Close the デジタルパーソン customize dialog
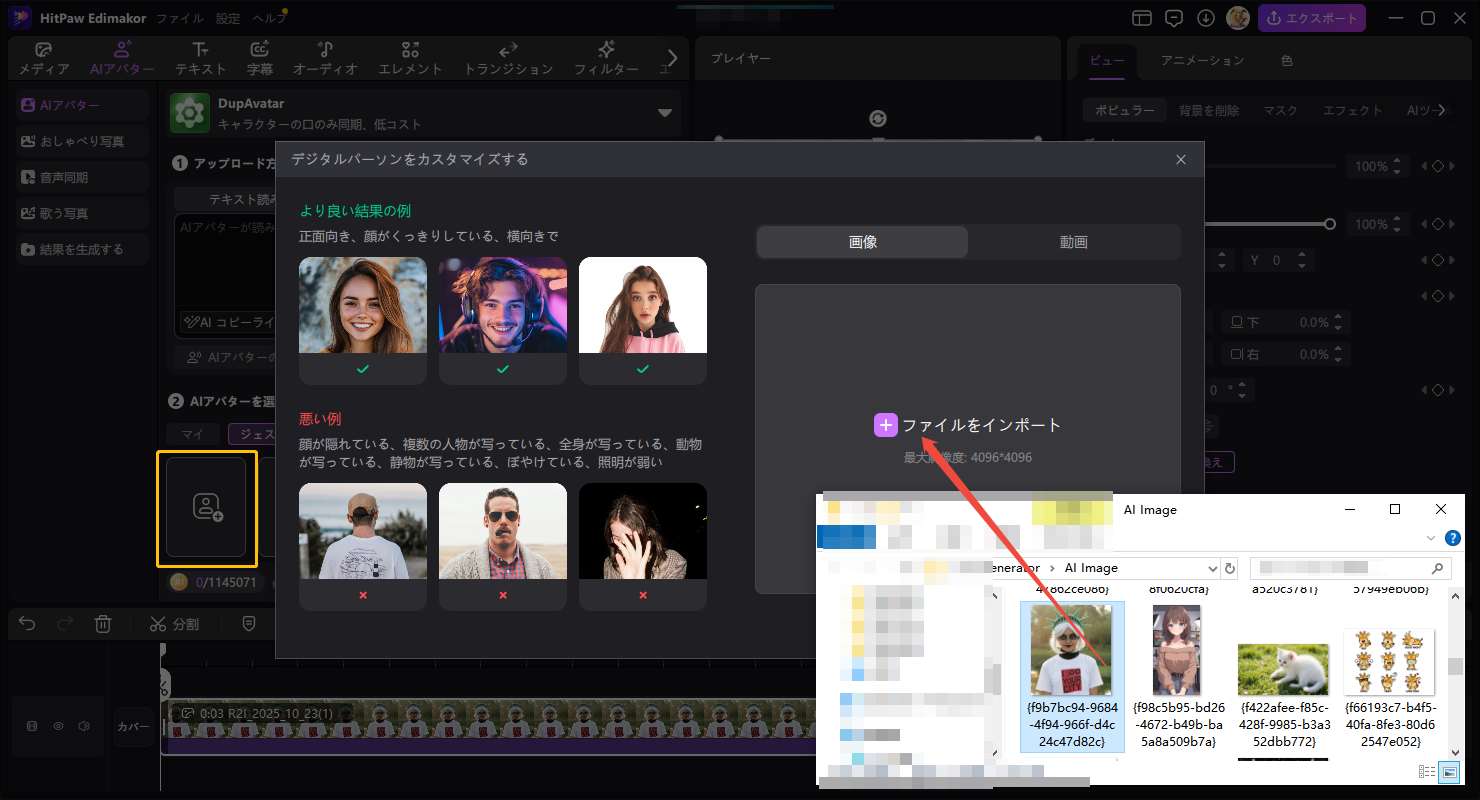Viewport: 1480px width, 800px height. (x=1181, y=160)
